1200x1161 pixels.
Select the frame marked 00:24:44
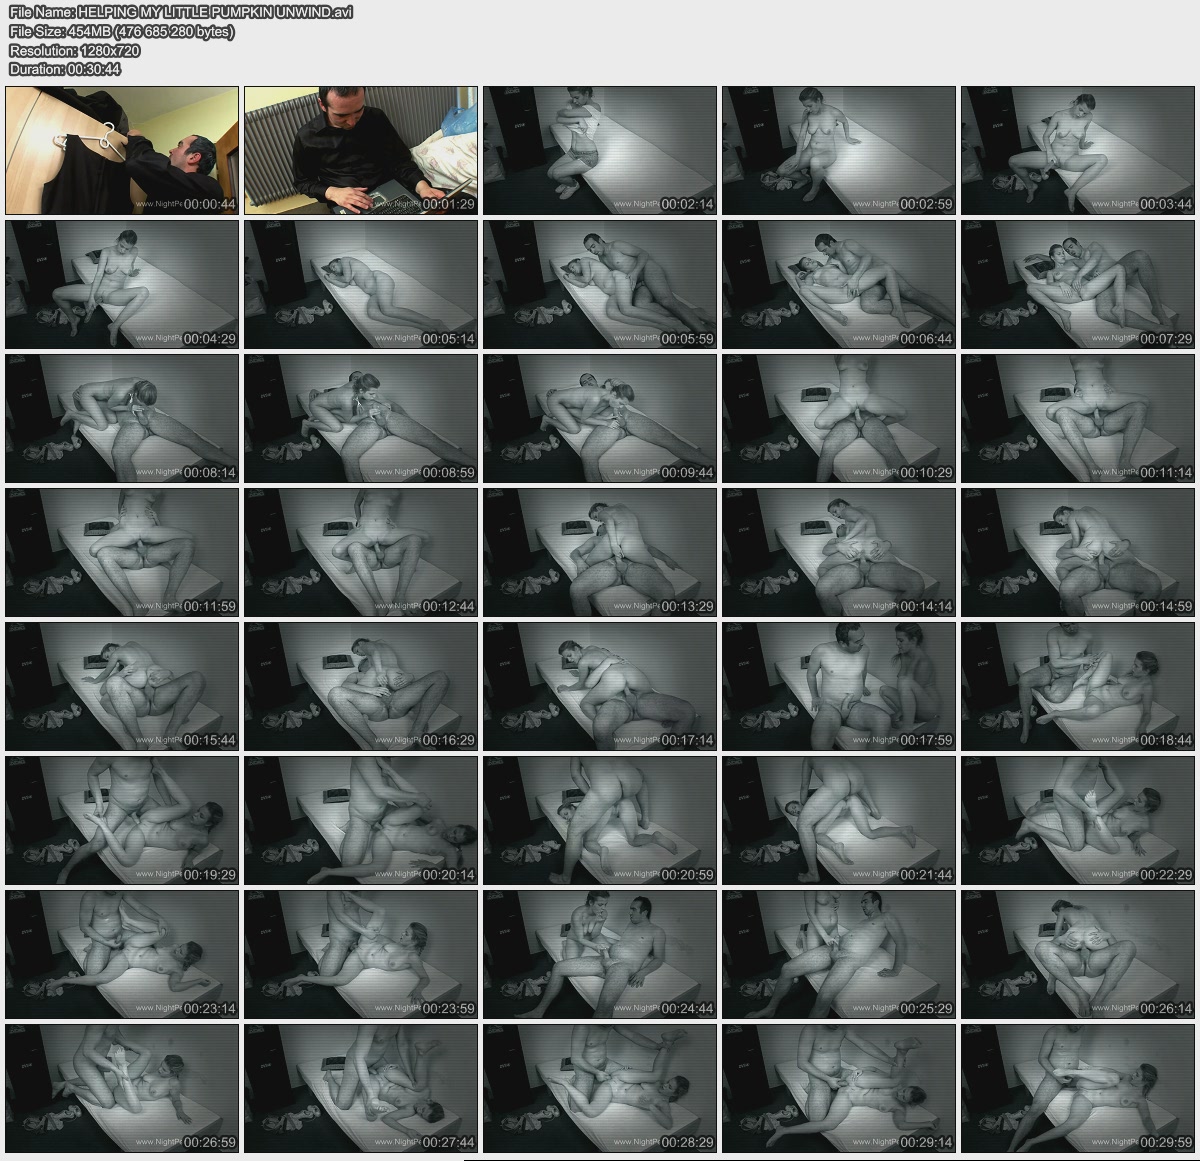coord(600,954)
